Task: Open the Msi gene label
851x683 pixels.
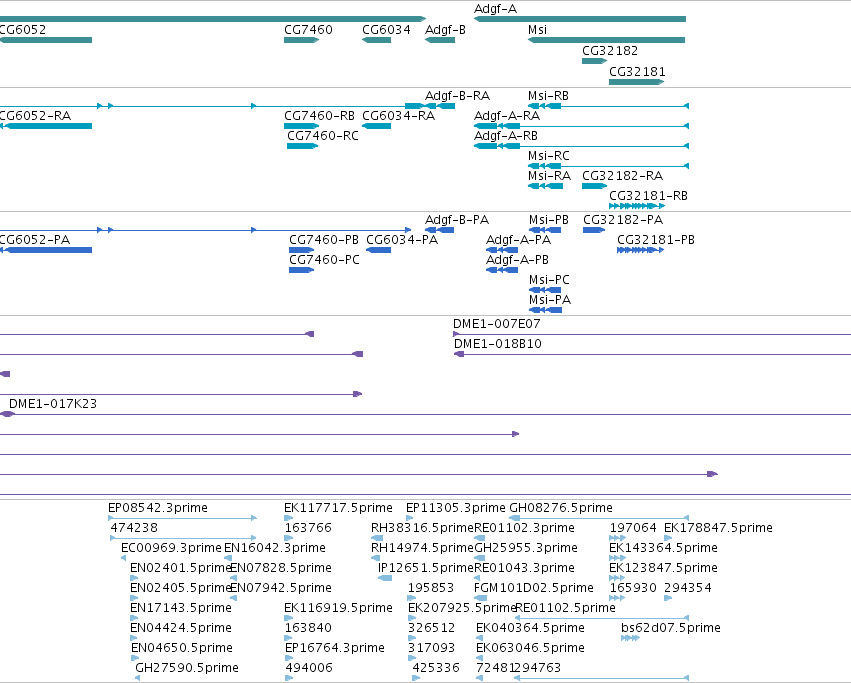Action: (537, 30)
